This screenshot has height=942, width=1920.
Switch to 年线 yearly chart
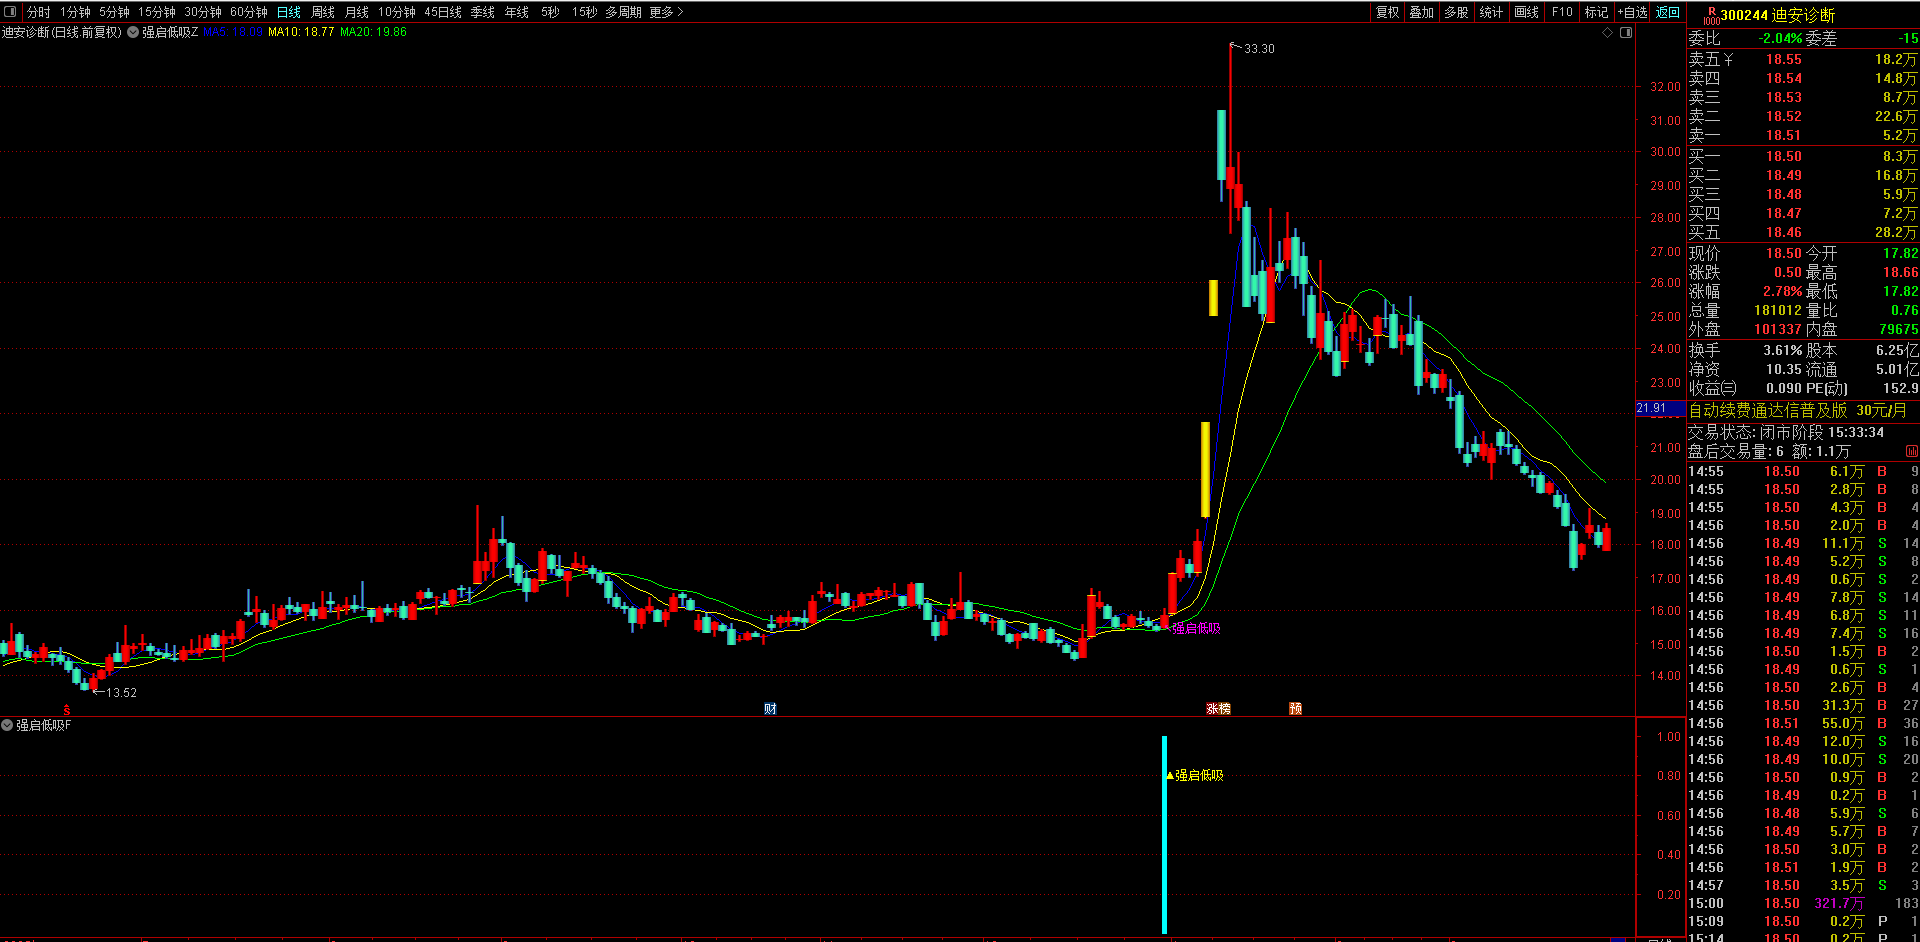point(517,12)
